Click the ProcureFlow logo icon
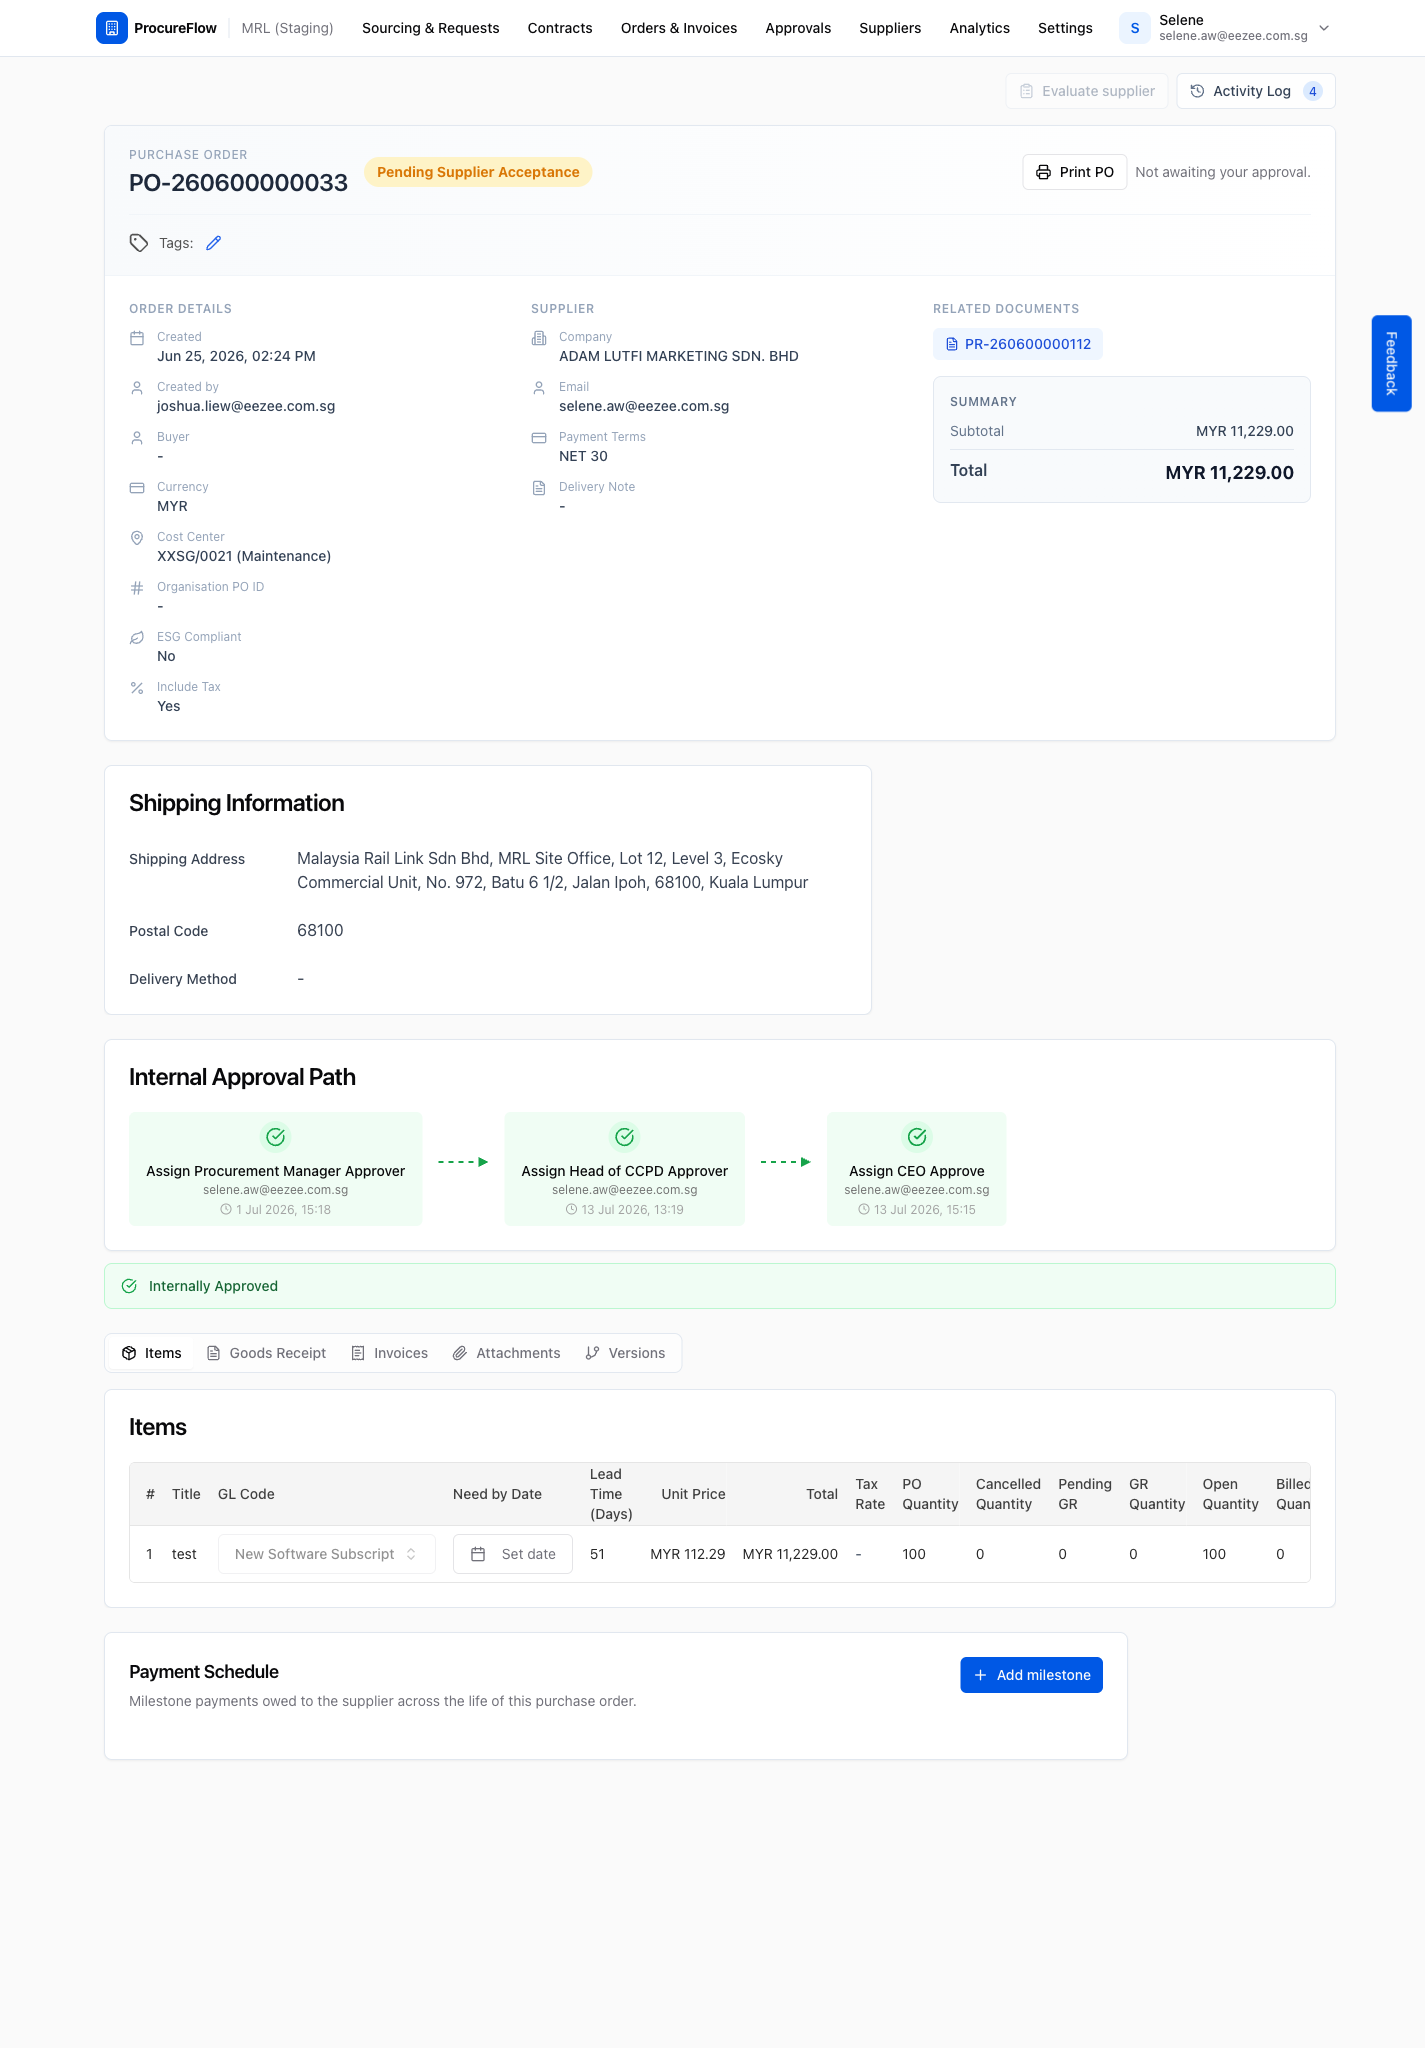Image resolution: width=1425 pixels, height=2063 pixels. coord(112,28)
